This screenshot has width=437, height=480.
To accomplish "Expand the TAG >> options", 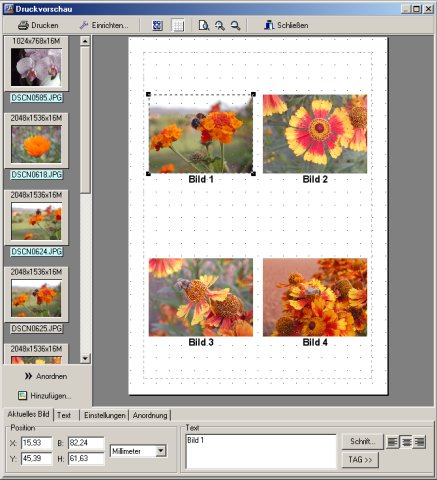I will (360, 460).
